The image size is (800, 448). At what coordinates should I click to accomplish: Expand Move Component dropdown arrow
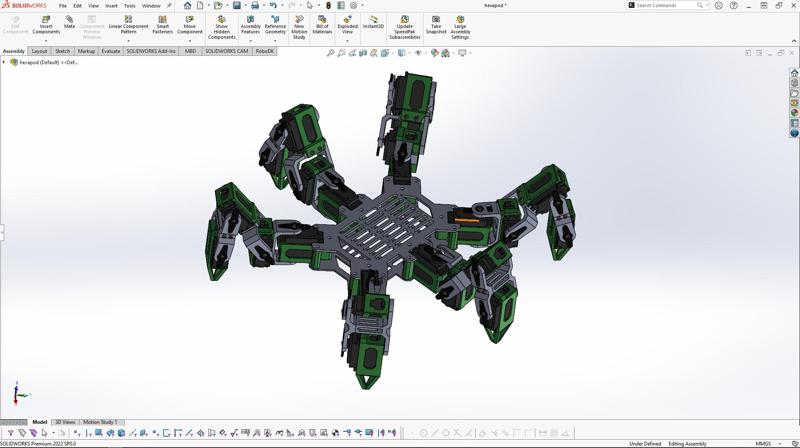click(x=189, y=41)
